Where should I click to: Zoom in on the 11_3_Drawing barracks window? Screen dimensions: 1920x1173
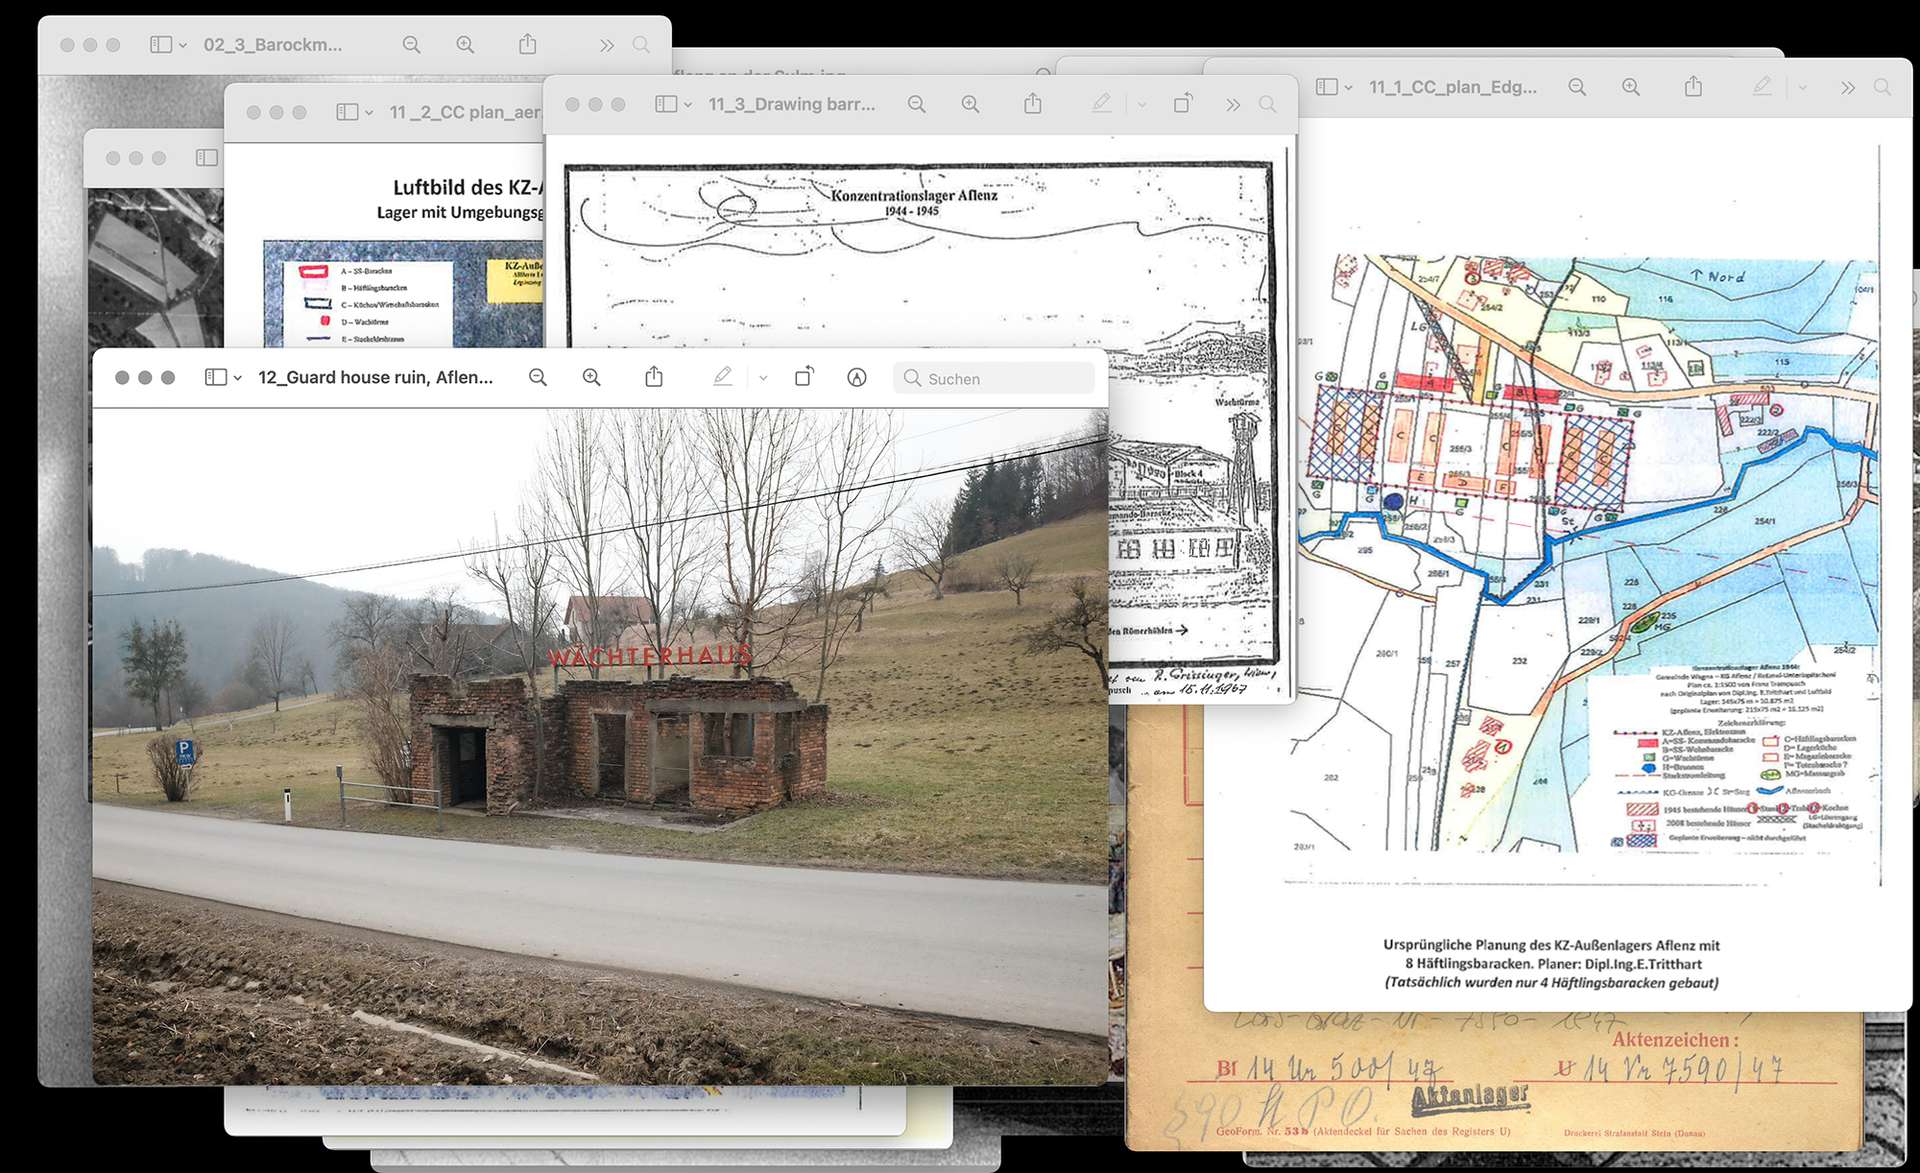click(x=970, y=104)
